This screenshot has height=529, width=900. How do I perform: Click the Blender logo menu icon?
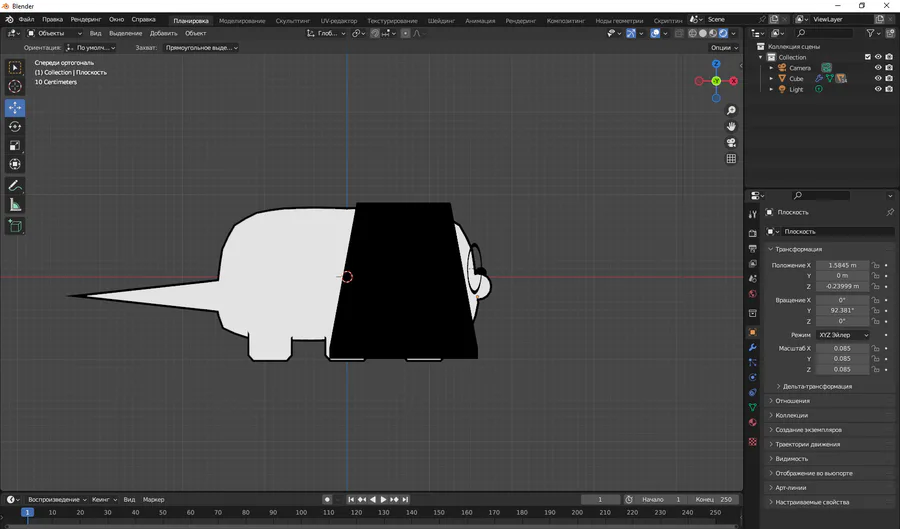tap(10, 20)
